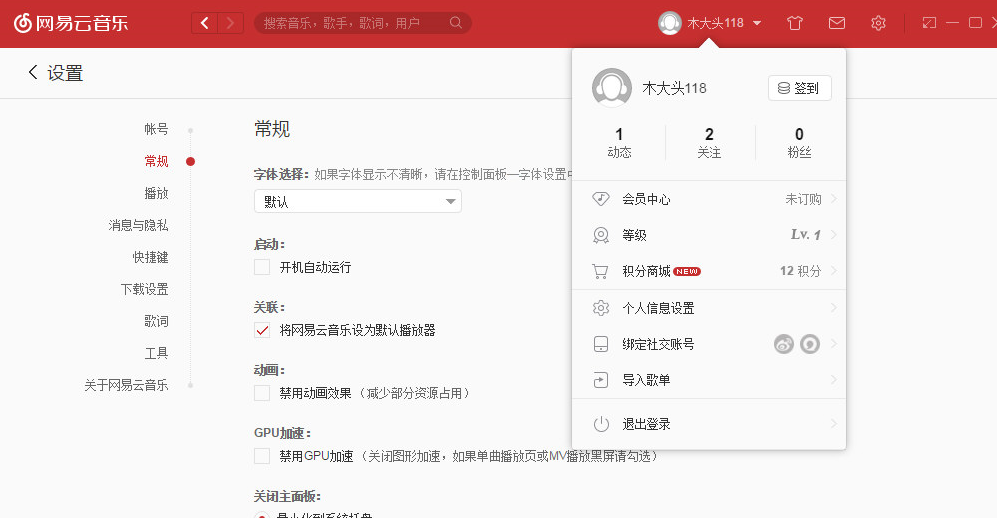Open the user avatar in title bar
This screenshot has height=518, width=997.
click(x=670, y=24)
